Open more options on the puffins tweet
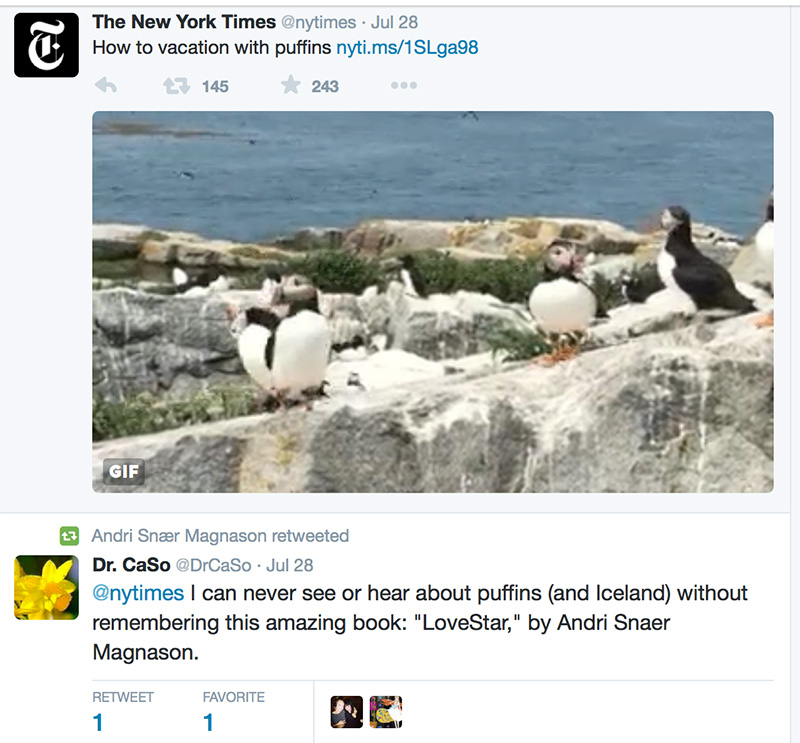This screenshot has width=800, height=743. (x=402, y=87)
